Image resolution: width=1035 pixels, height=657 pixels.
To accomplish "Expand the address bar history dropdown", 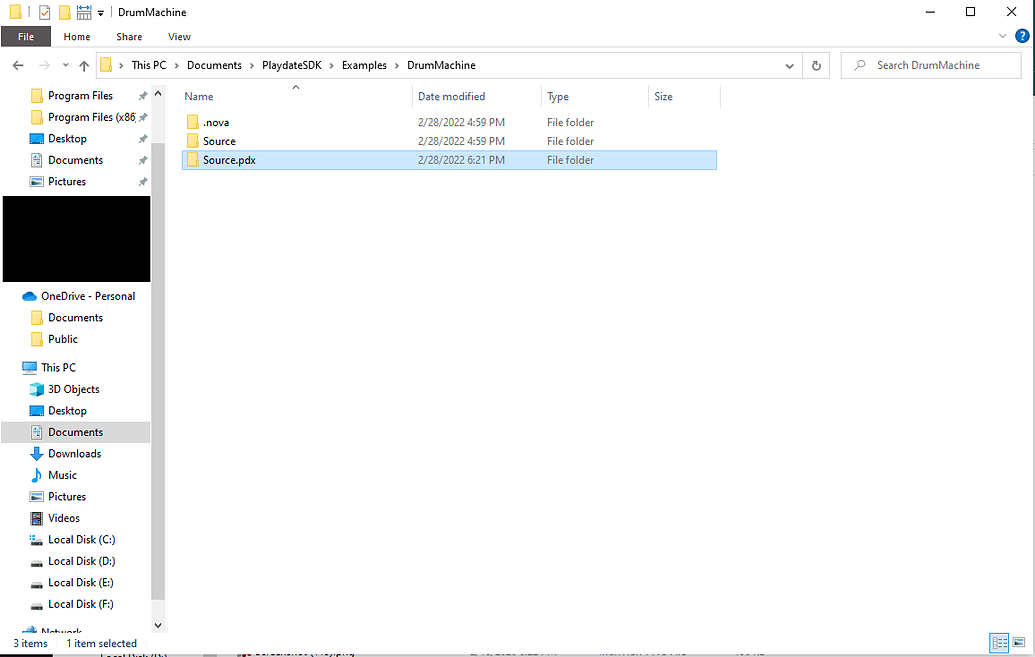I will point(789,65).
